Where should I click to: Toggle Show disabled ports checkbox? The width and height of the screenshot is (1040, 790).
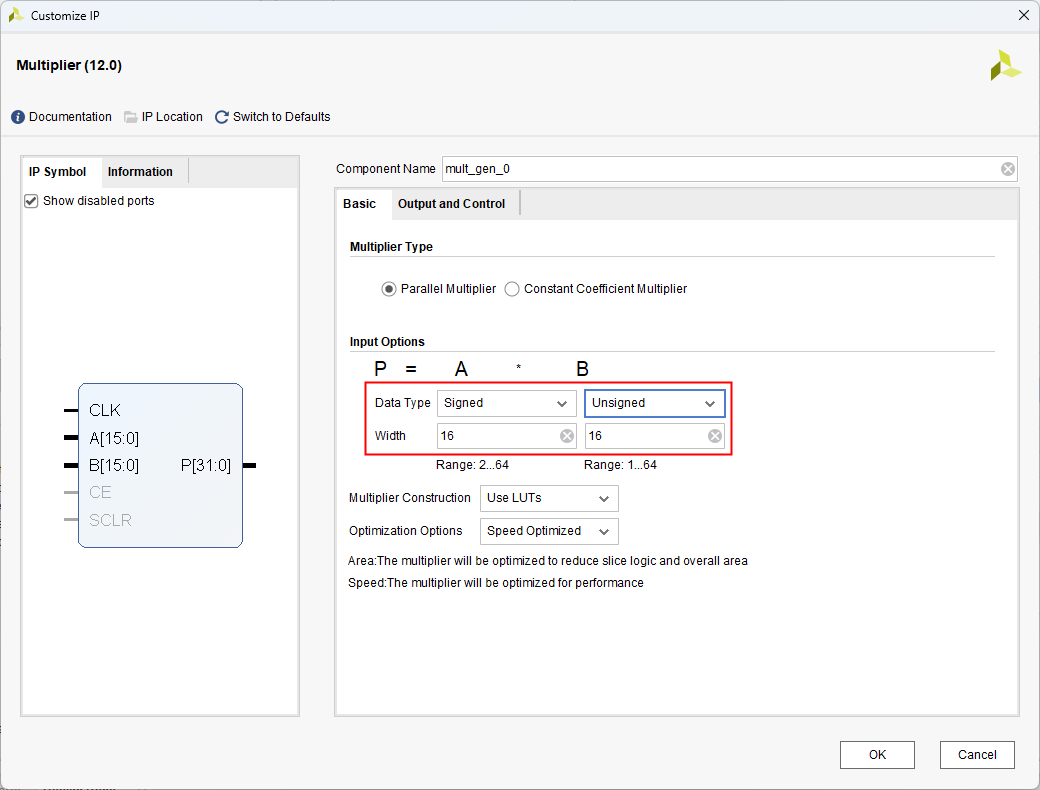pos(31,201)
